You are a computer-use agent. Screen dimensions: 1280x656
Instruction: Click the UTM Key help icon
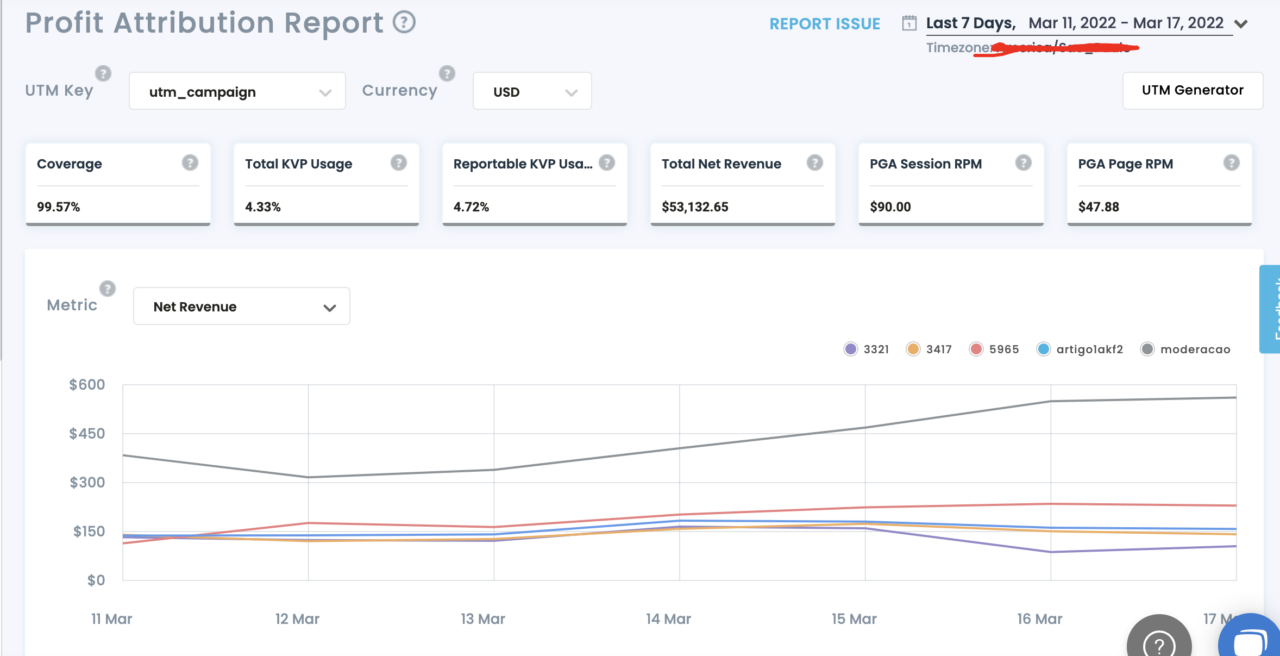pos(103,74)
